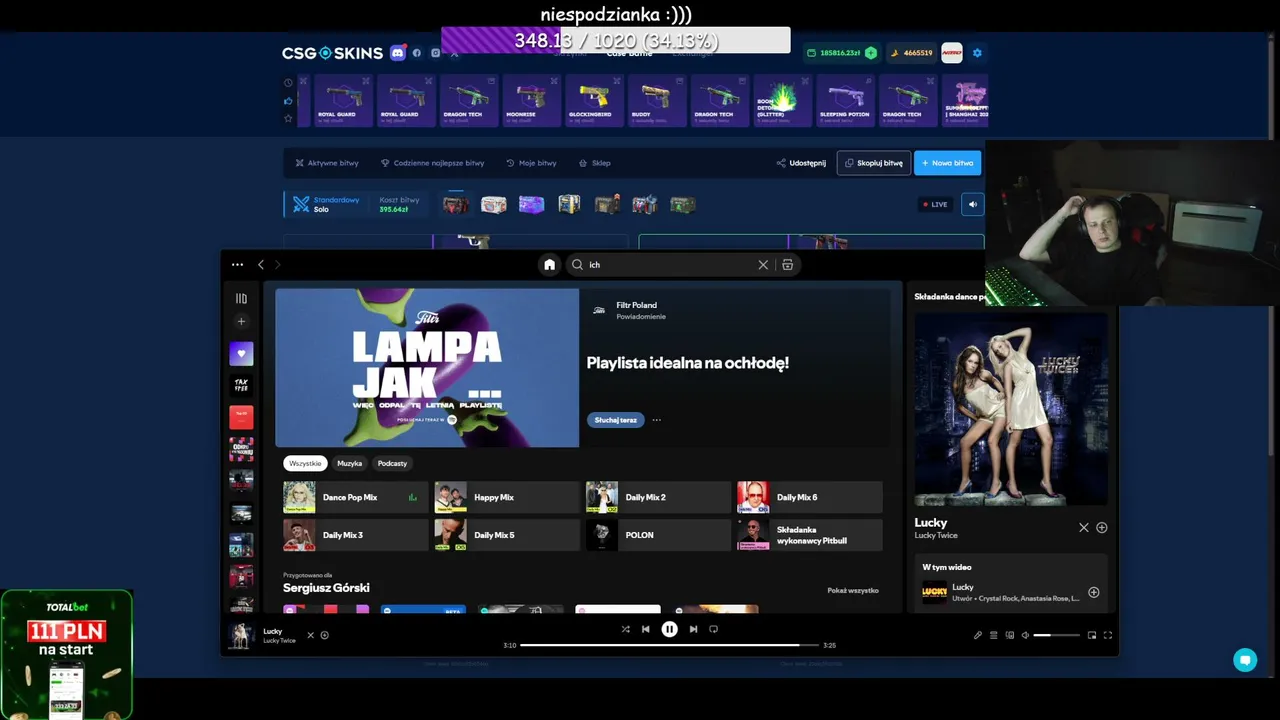The image size is (1280, 720).
Task: Open the Lucky Twice artist link in side panel
Action: [x=936, y=535]
